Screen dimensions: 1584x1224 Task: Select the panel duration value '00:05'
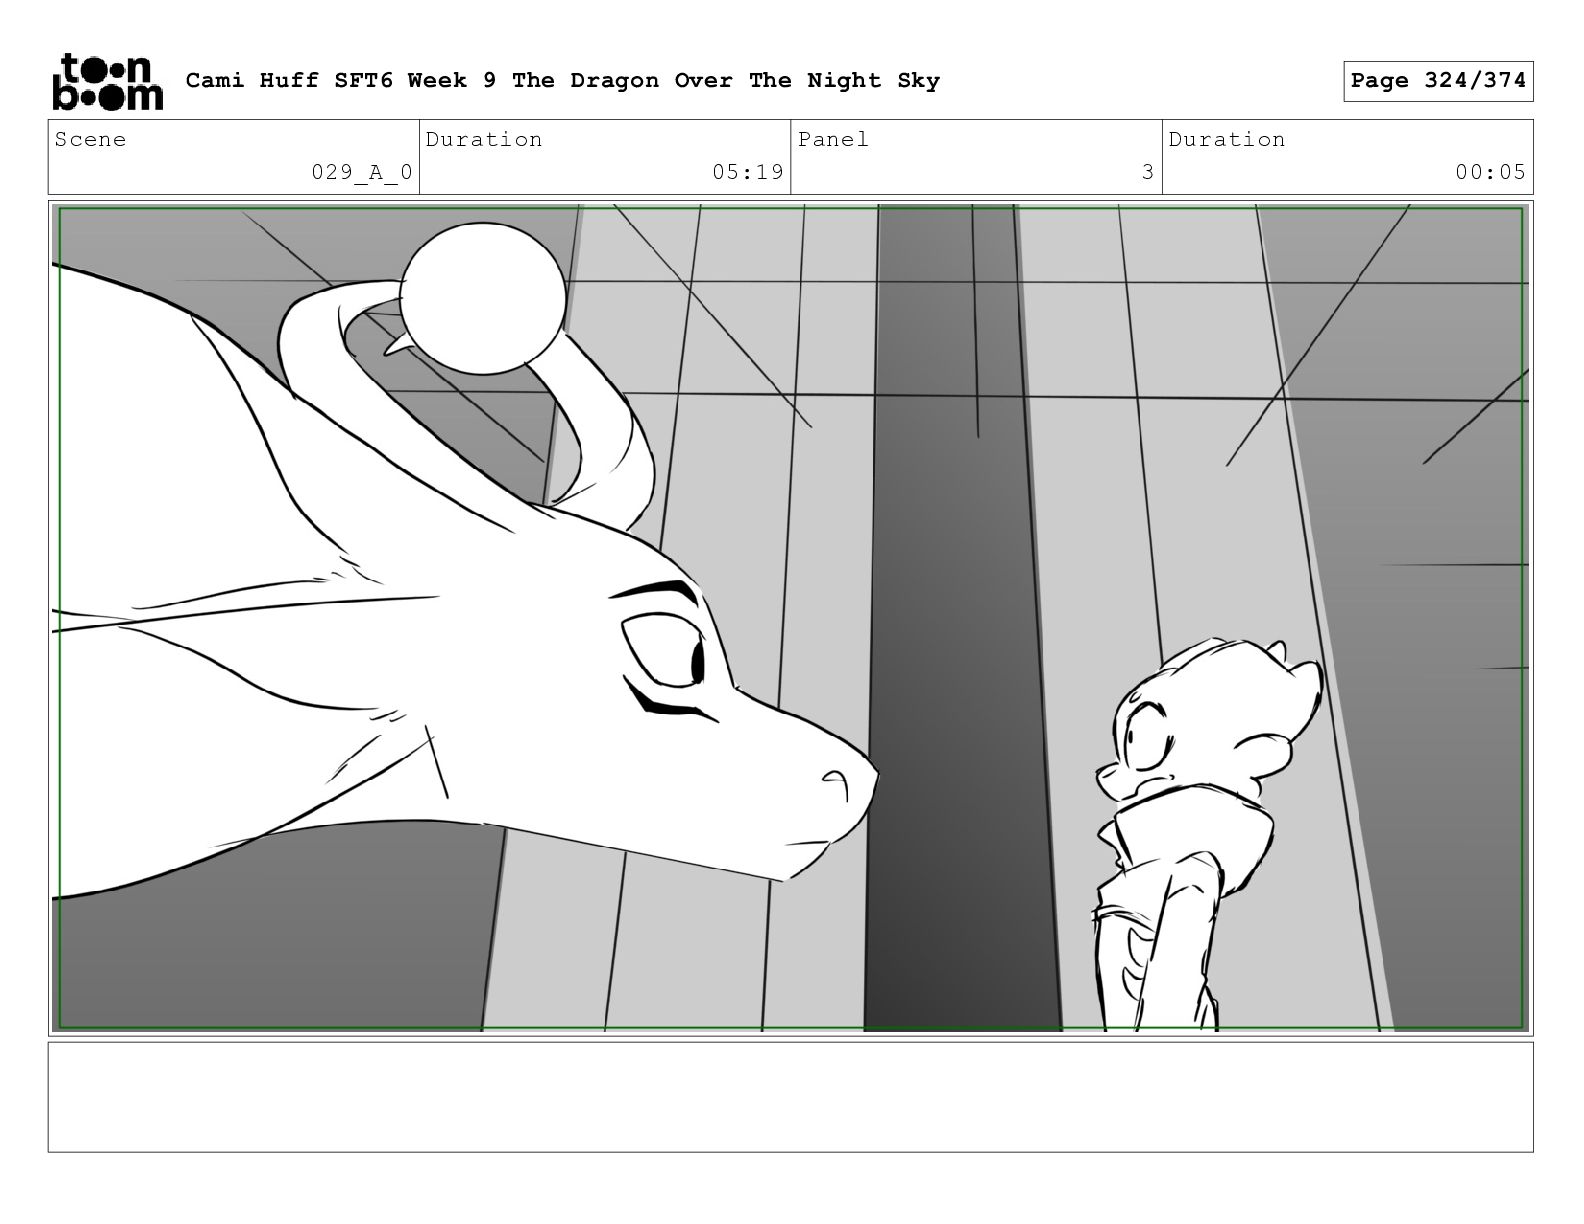(1491, 172)
